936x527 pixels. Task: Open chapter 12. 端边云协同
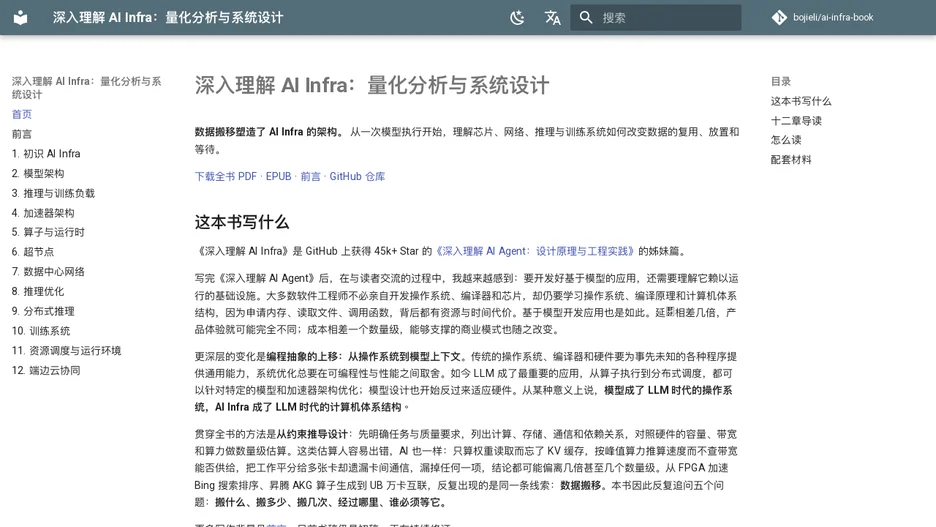point(46,370)
